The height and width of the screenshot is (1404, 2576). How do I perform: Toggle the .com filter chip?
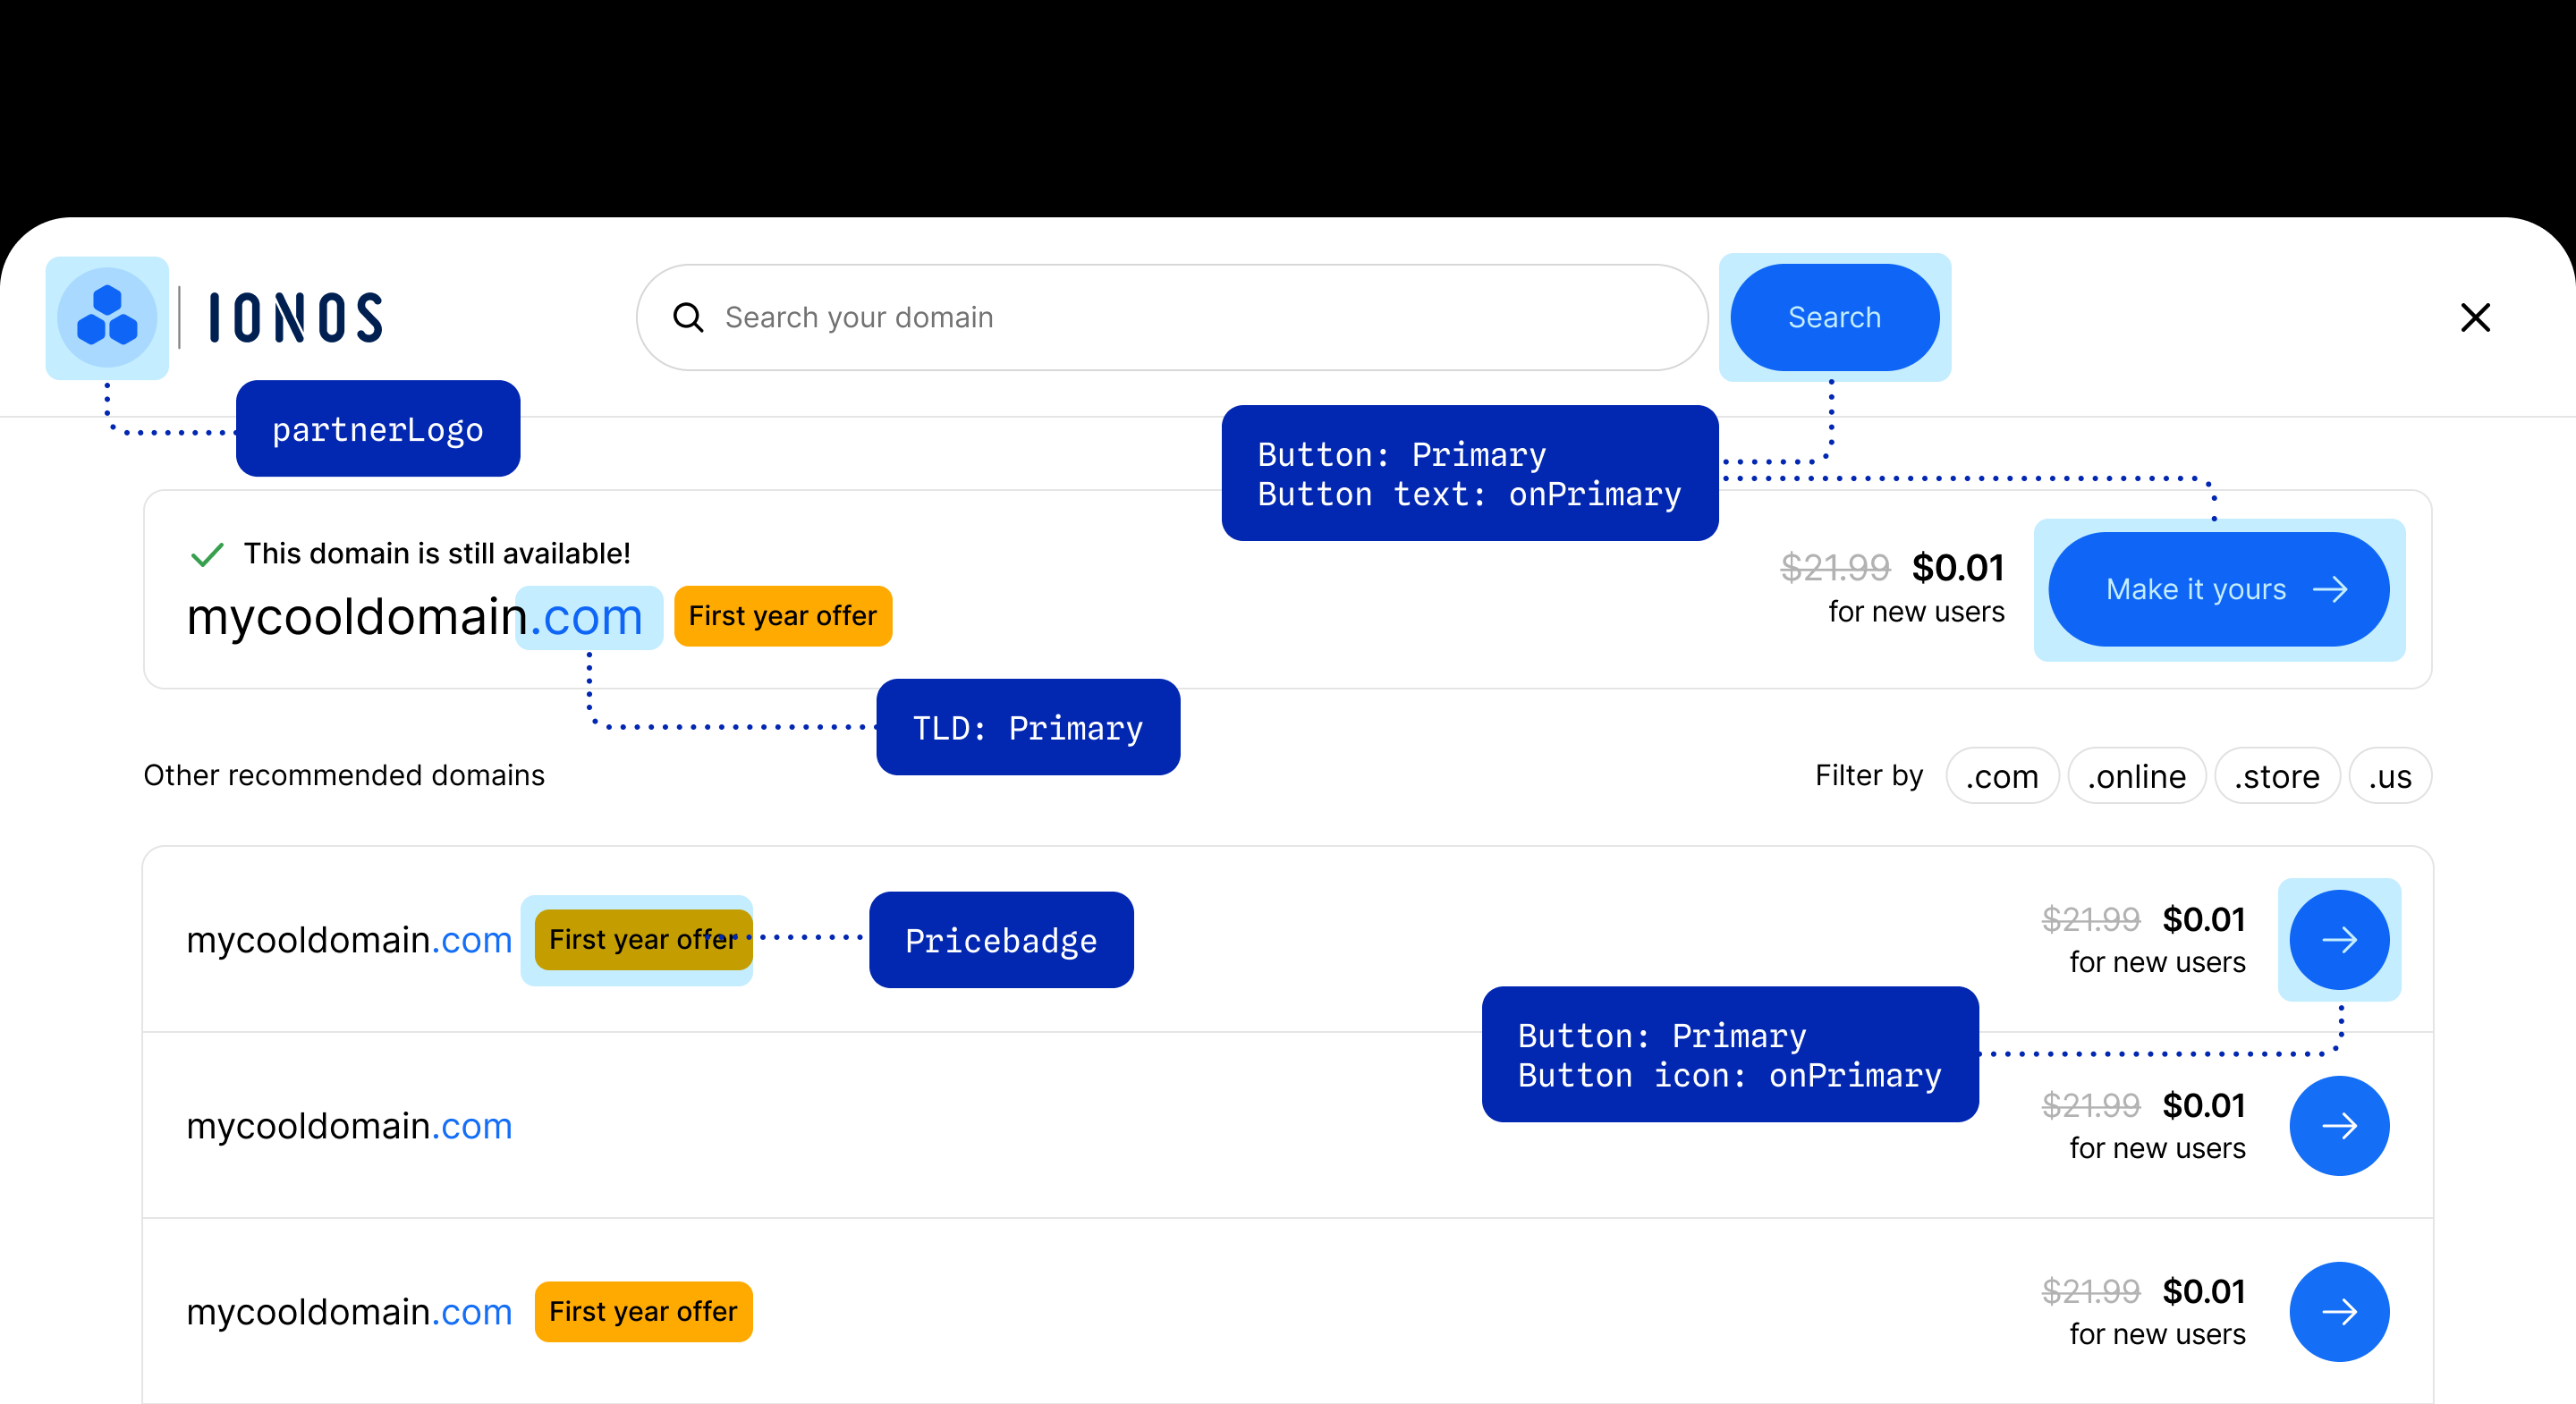click(2001, 776)
